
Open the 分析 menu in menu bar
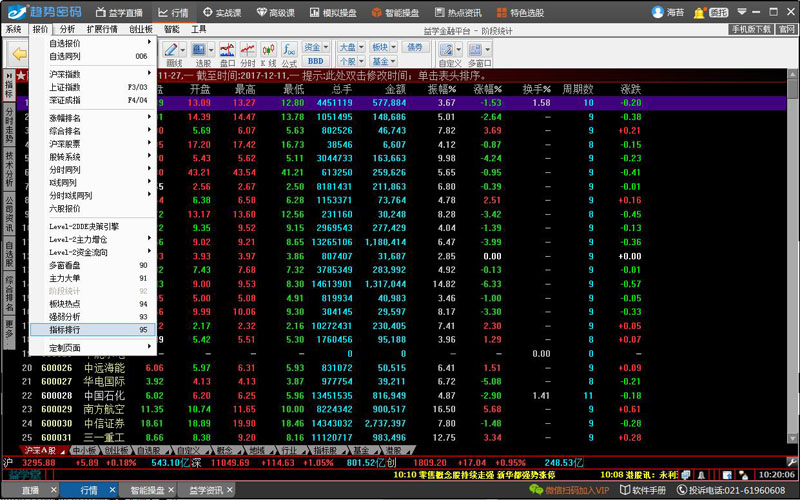[67, 30]
